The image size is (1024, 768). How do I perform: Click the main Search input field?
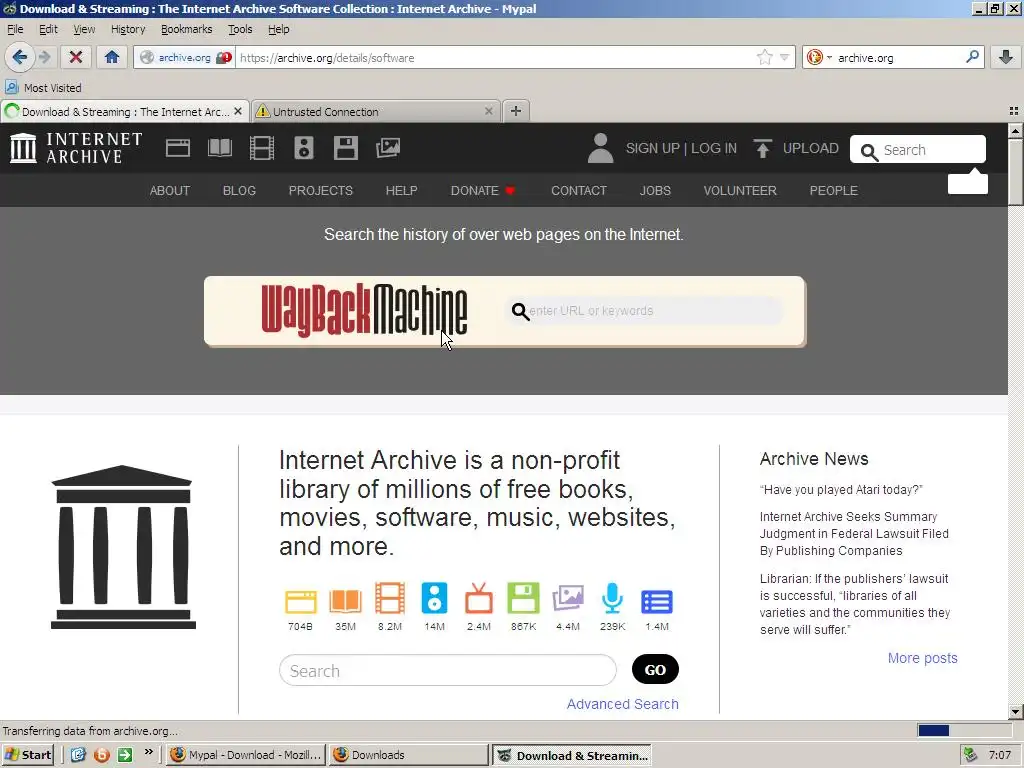(447, 670)
